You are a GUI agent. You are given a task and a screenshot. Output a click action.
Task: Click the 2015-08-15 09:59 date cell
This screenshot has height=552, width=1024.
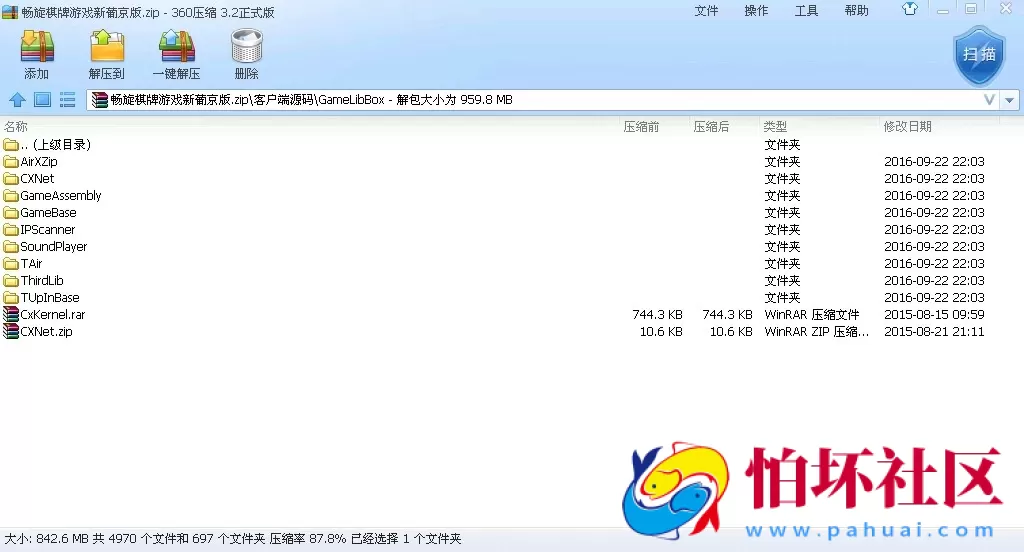(934, 314)
